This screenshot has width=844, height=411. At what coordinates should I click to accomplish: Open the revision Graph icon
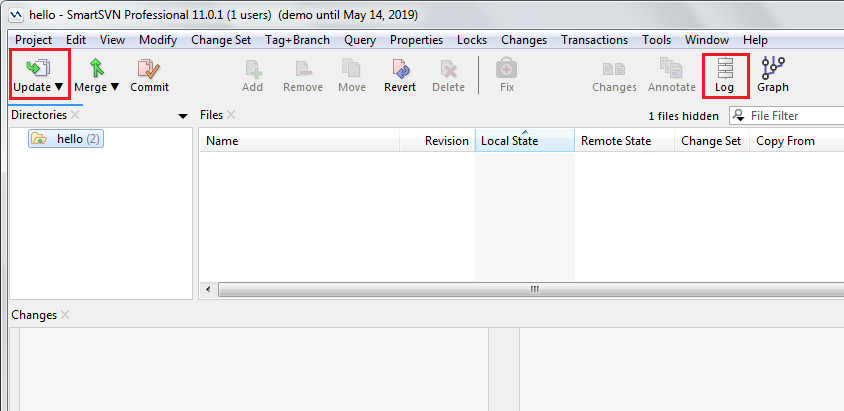click(773, 68)
